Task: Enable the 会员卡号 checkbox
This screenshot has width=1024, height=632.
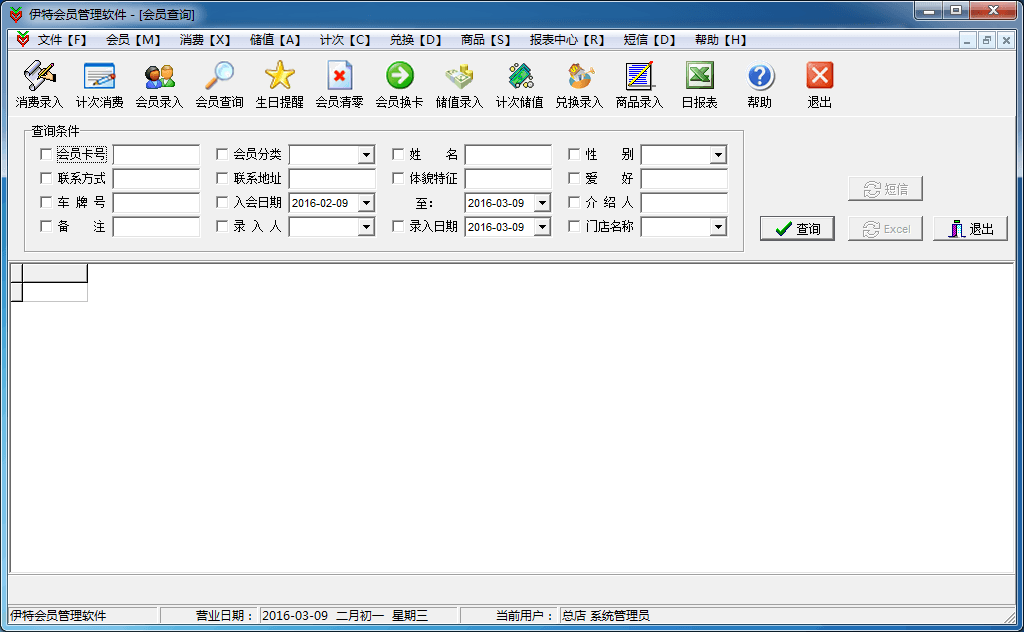Action: (x=46, y=154)
